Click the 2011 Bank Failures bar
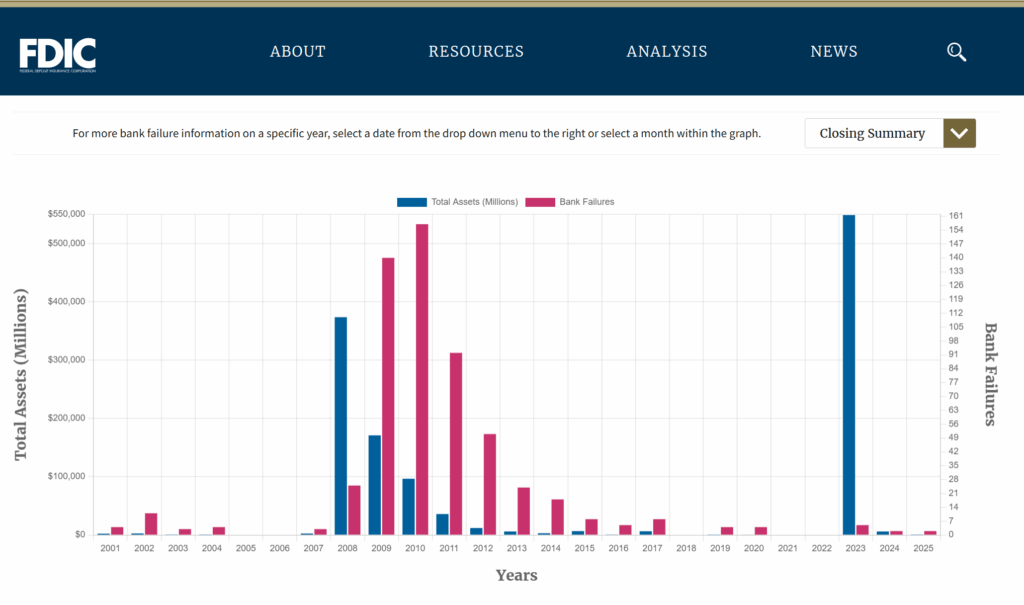Screen dimensions: 1024x605 click(456, 443)
